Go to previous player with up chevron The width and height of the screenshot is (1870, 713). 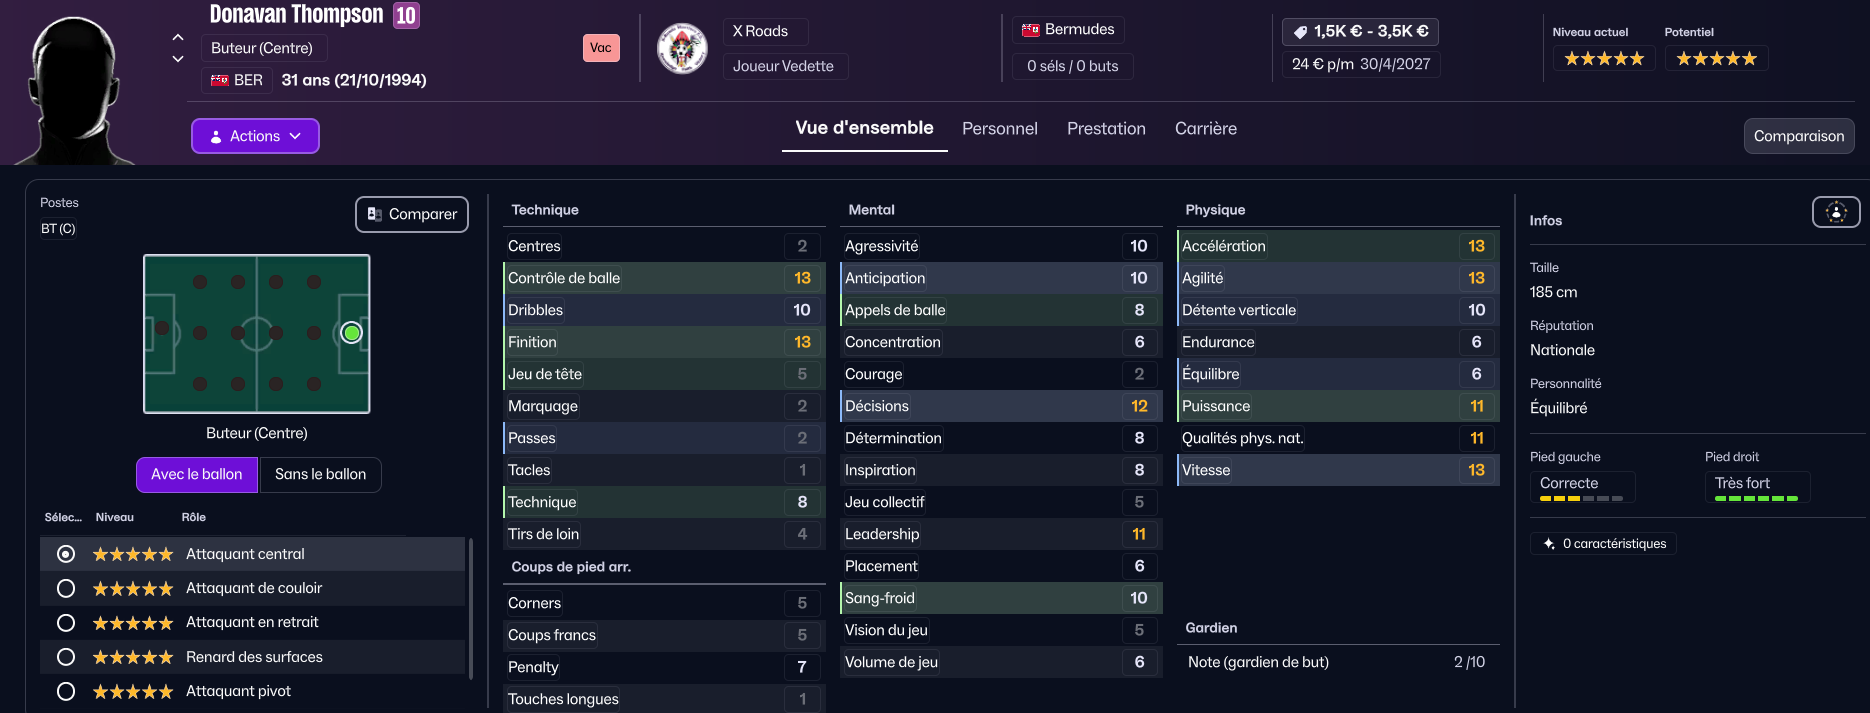(178, 37)
